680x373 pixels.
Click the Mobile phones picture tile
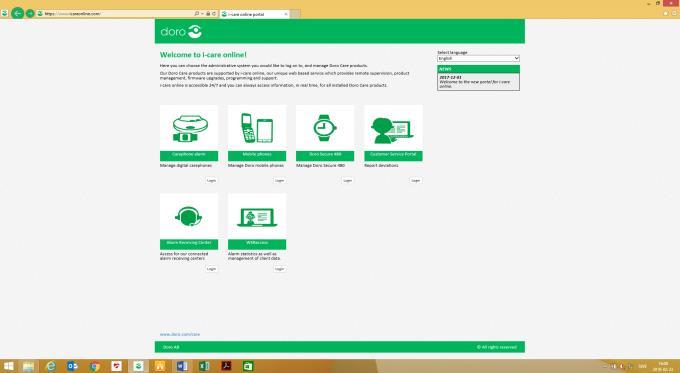click(257, 128)
